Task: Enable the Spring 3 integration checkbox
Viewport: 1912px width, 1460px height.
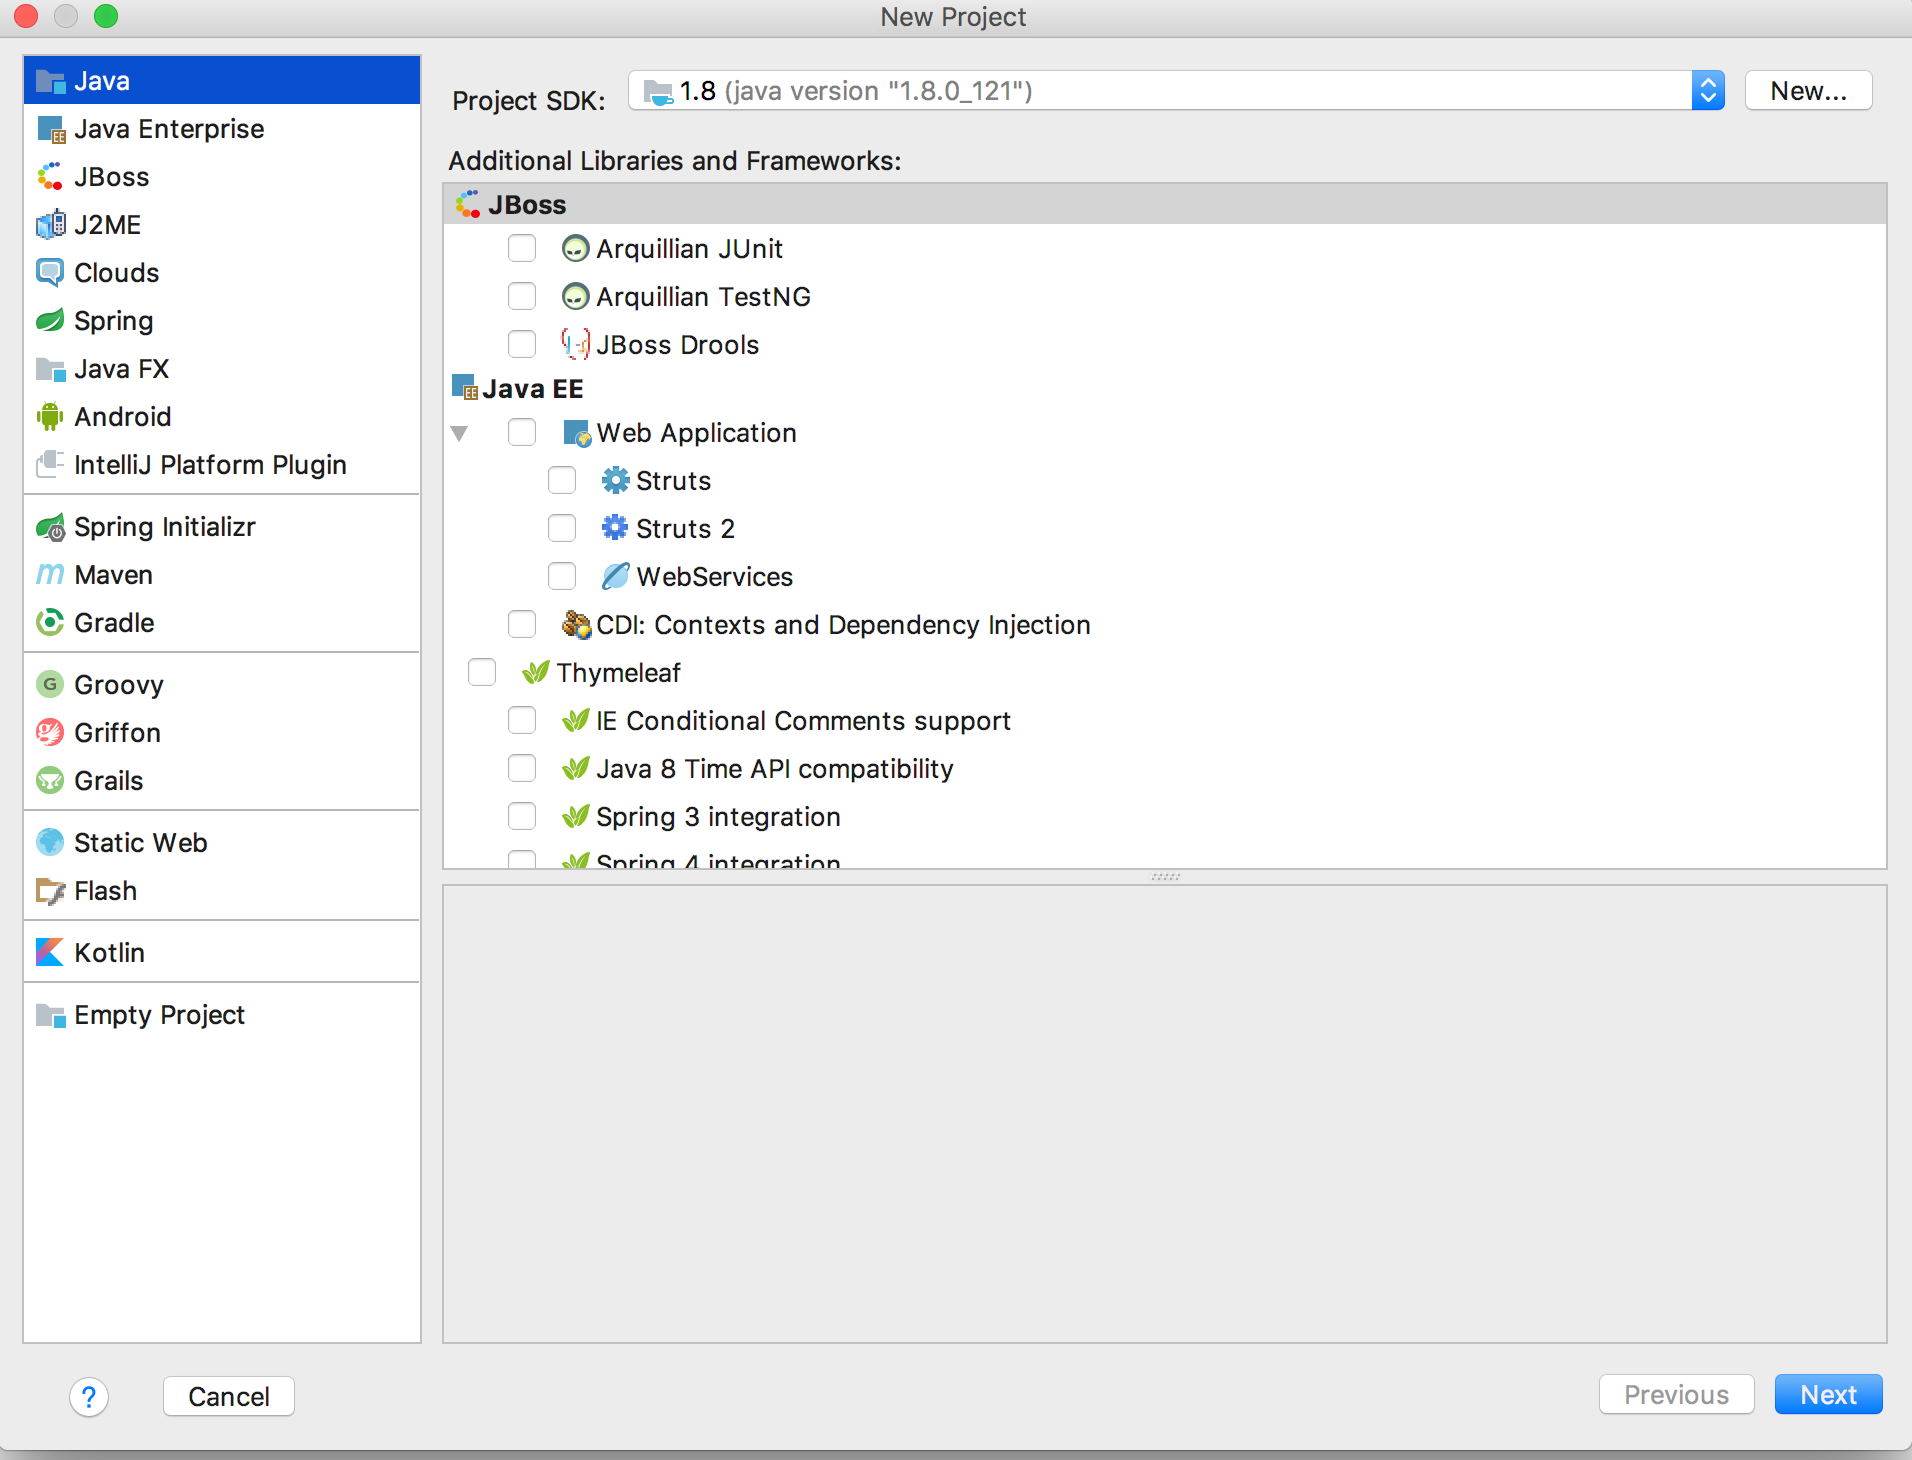Action: pos(522,817)
